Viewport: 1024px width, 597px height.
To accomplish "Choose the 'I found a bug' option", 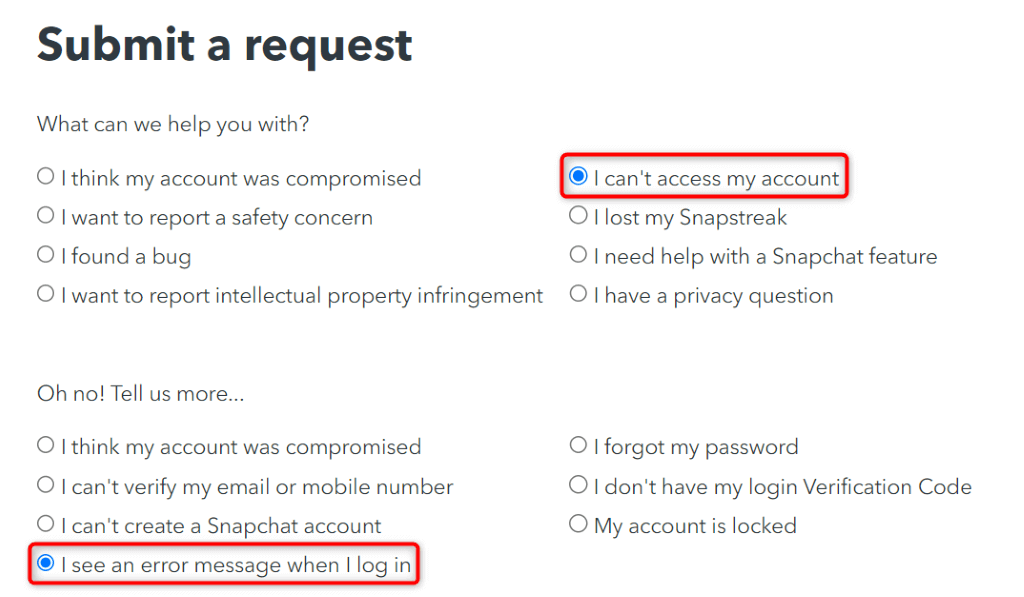I will [x=46, y=255].
